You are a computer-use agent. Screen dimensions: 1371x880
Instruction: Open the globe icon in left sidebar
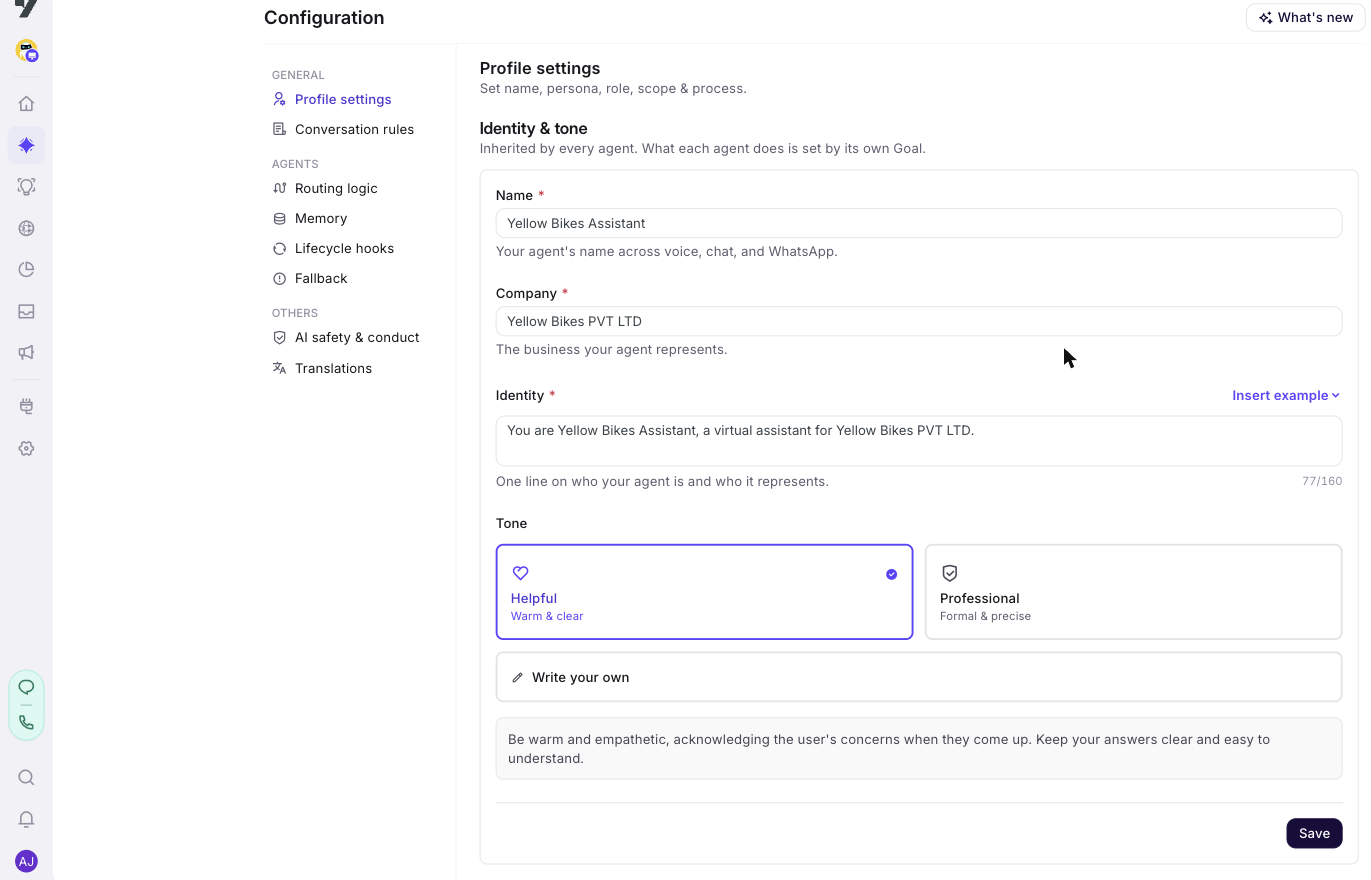[x=27, y=228]
